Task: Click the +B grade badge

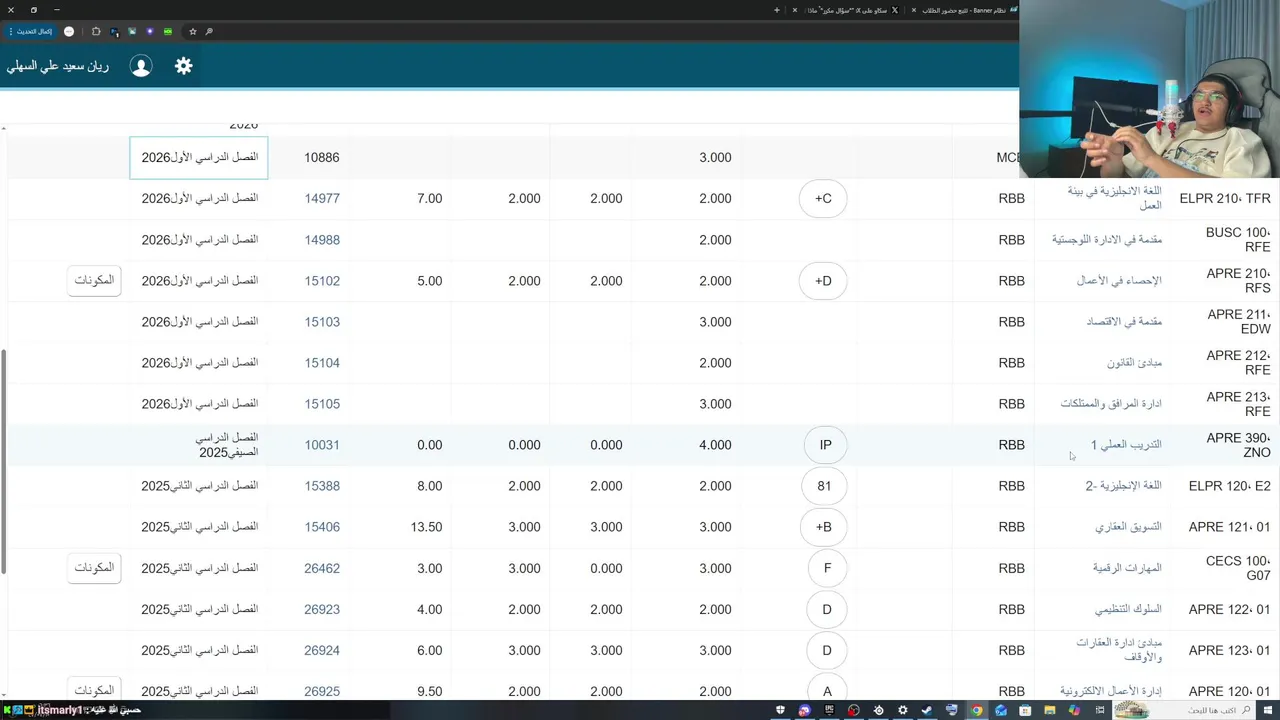Action: (823, 527)
